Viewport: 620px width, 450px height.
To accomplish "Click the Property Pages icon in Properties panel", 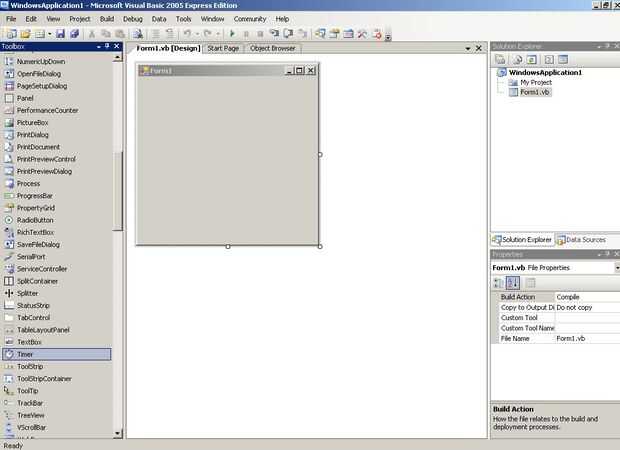I will click(x=530, y=283).
